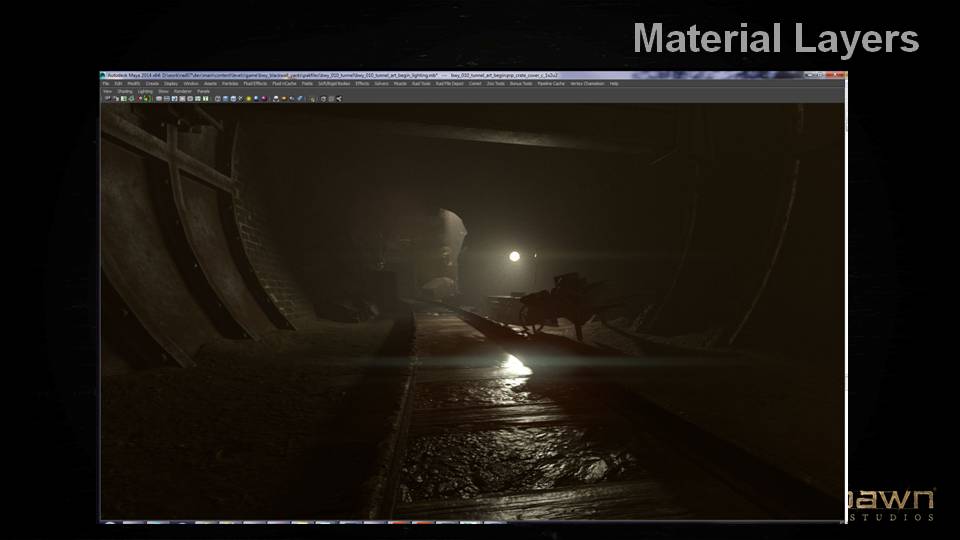Open the Help menu
The width and height of the screenshot is (960, 540).
tap(614, 84)
